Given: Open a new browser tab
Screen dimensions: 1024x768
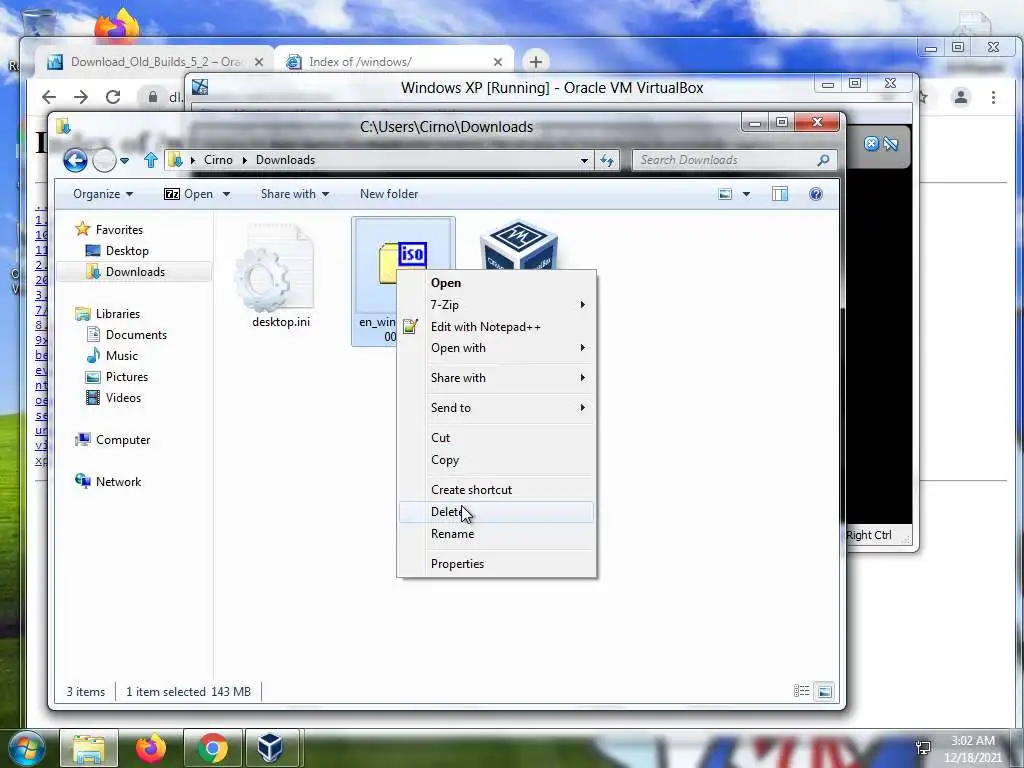Looking at the screenshot, I should point(536,62).
